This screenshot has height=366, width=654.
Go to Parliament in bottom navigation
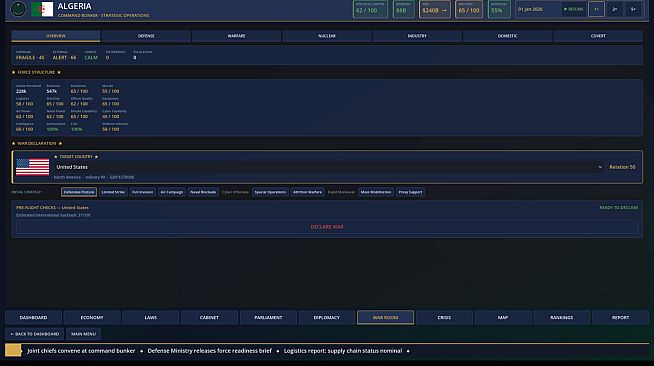(x=268, y=318)
